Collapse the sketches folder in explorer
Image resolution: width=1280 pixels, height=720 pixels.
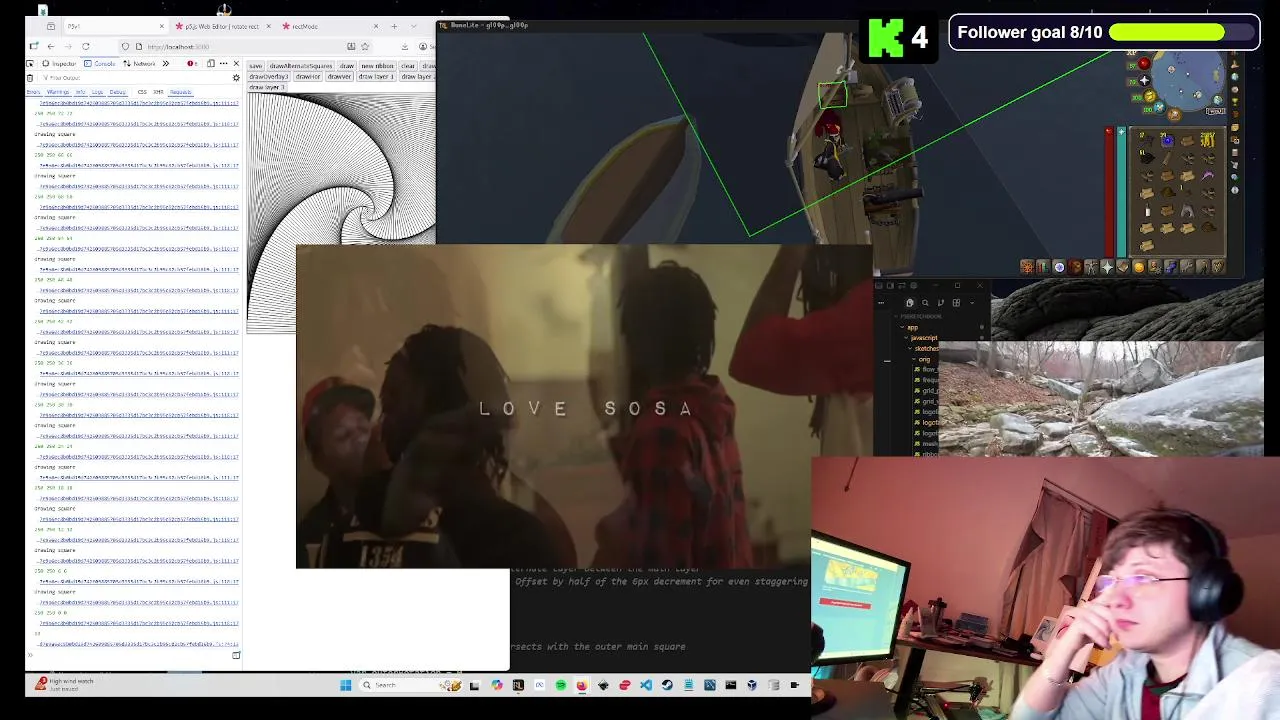tap(924, 348)
